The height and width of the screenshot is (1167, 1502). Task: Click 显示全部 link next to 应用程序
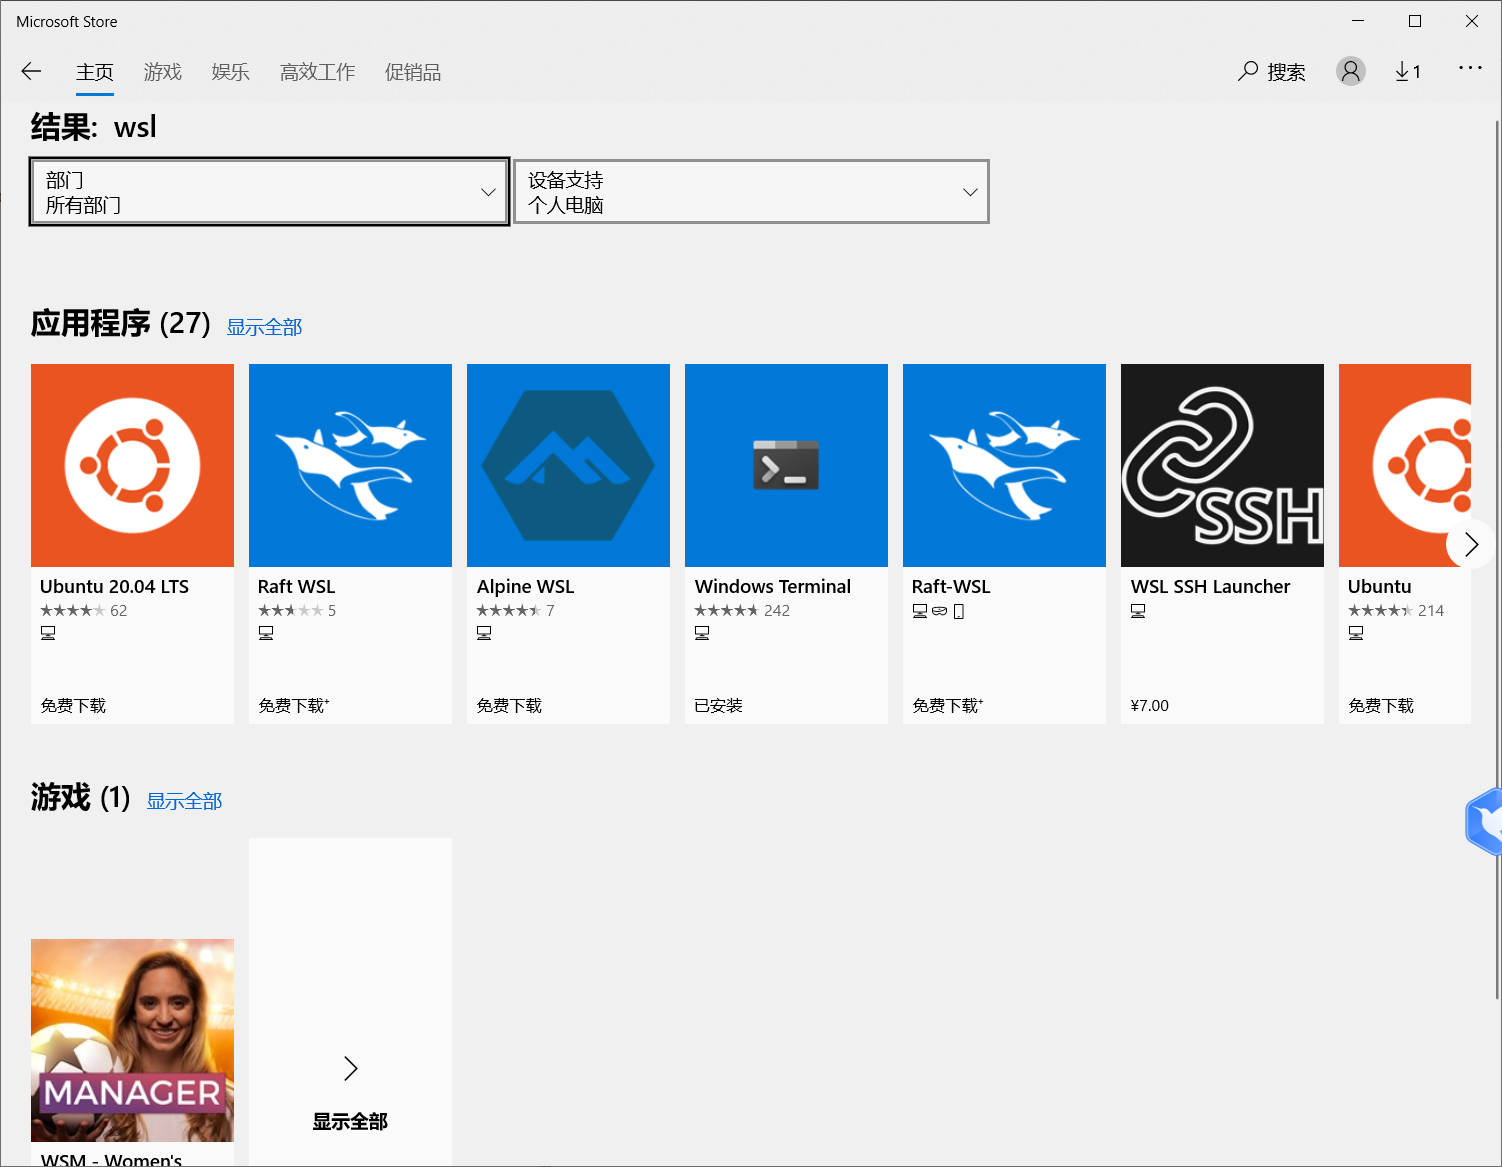pos(264,327)
